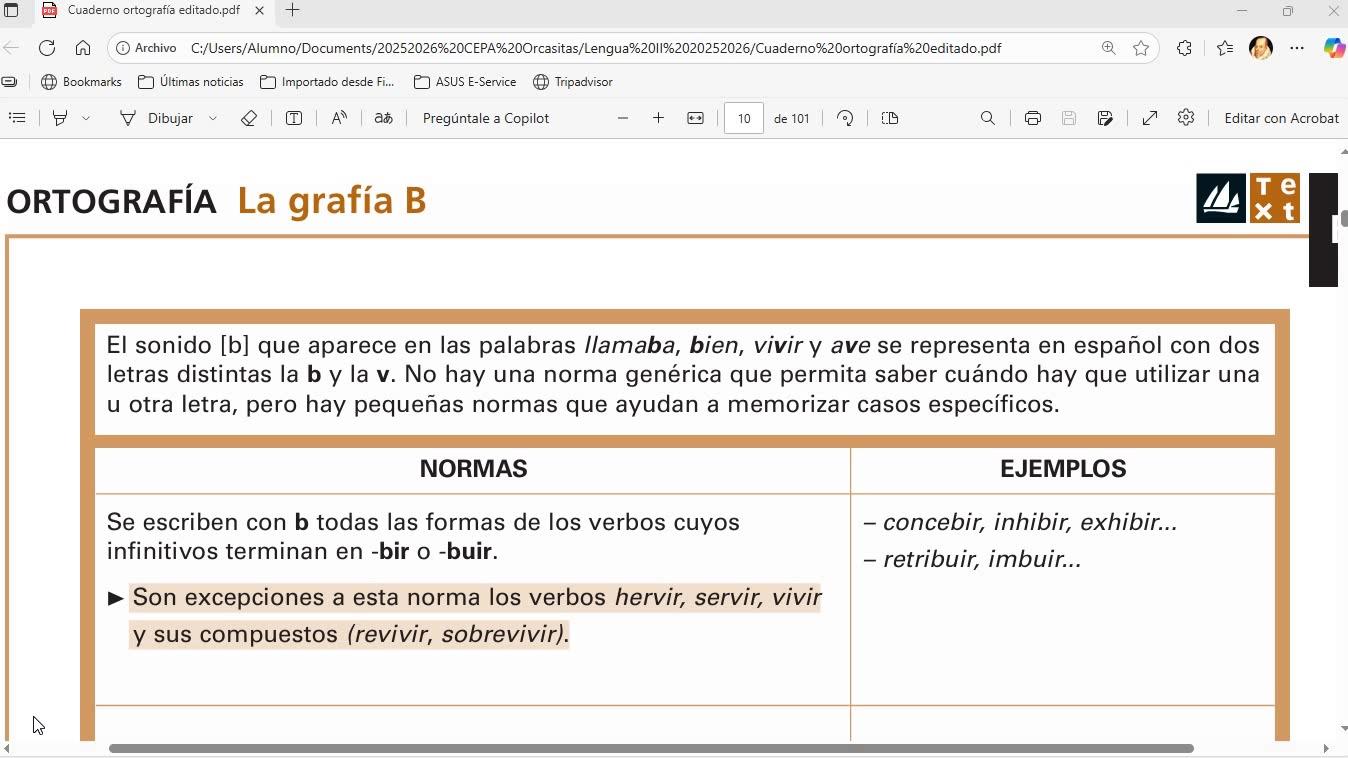Viewport: 1348px width, 758px height.
Task: Click Editar con Acrobat
Action: pos(1281,118)
